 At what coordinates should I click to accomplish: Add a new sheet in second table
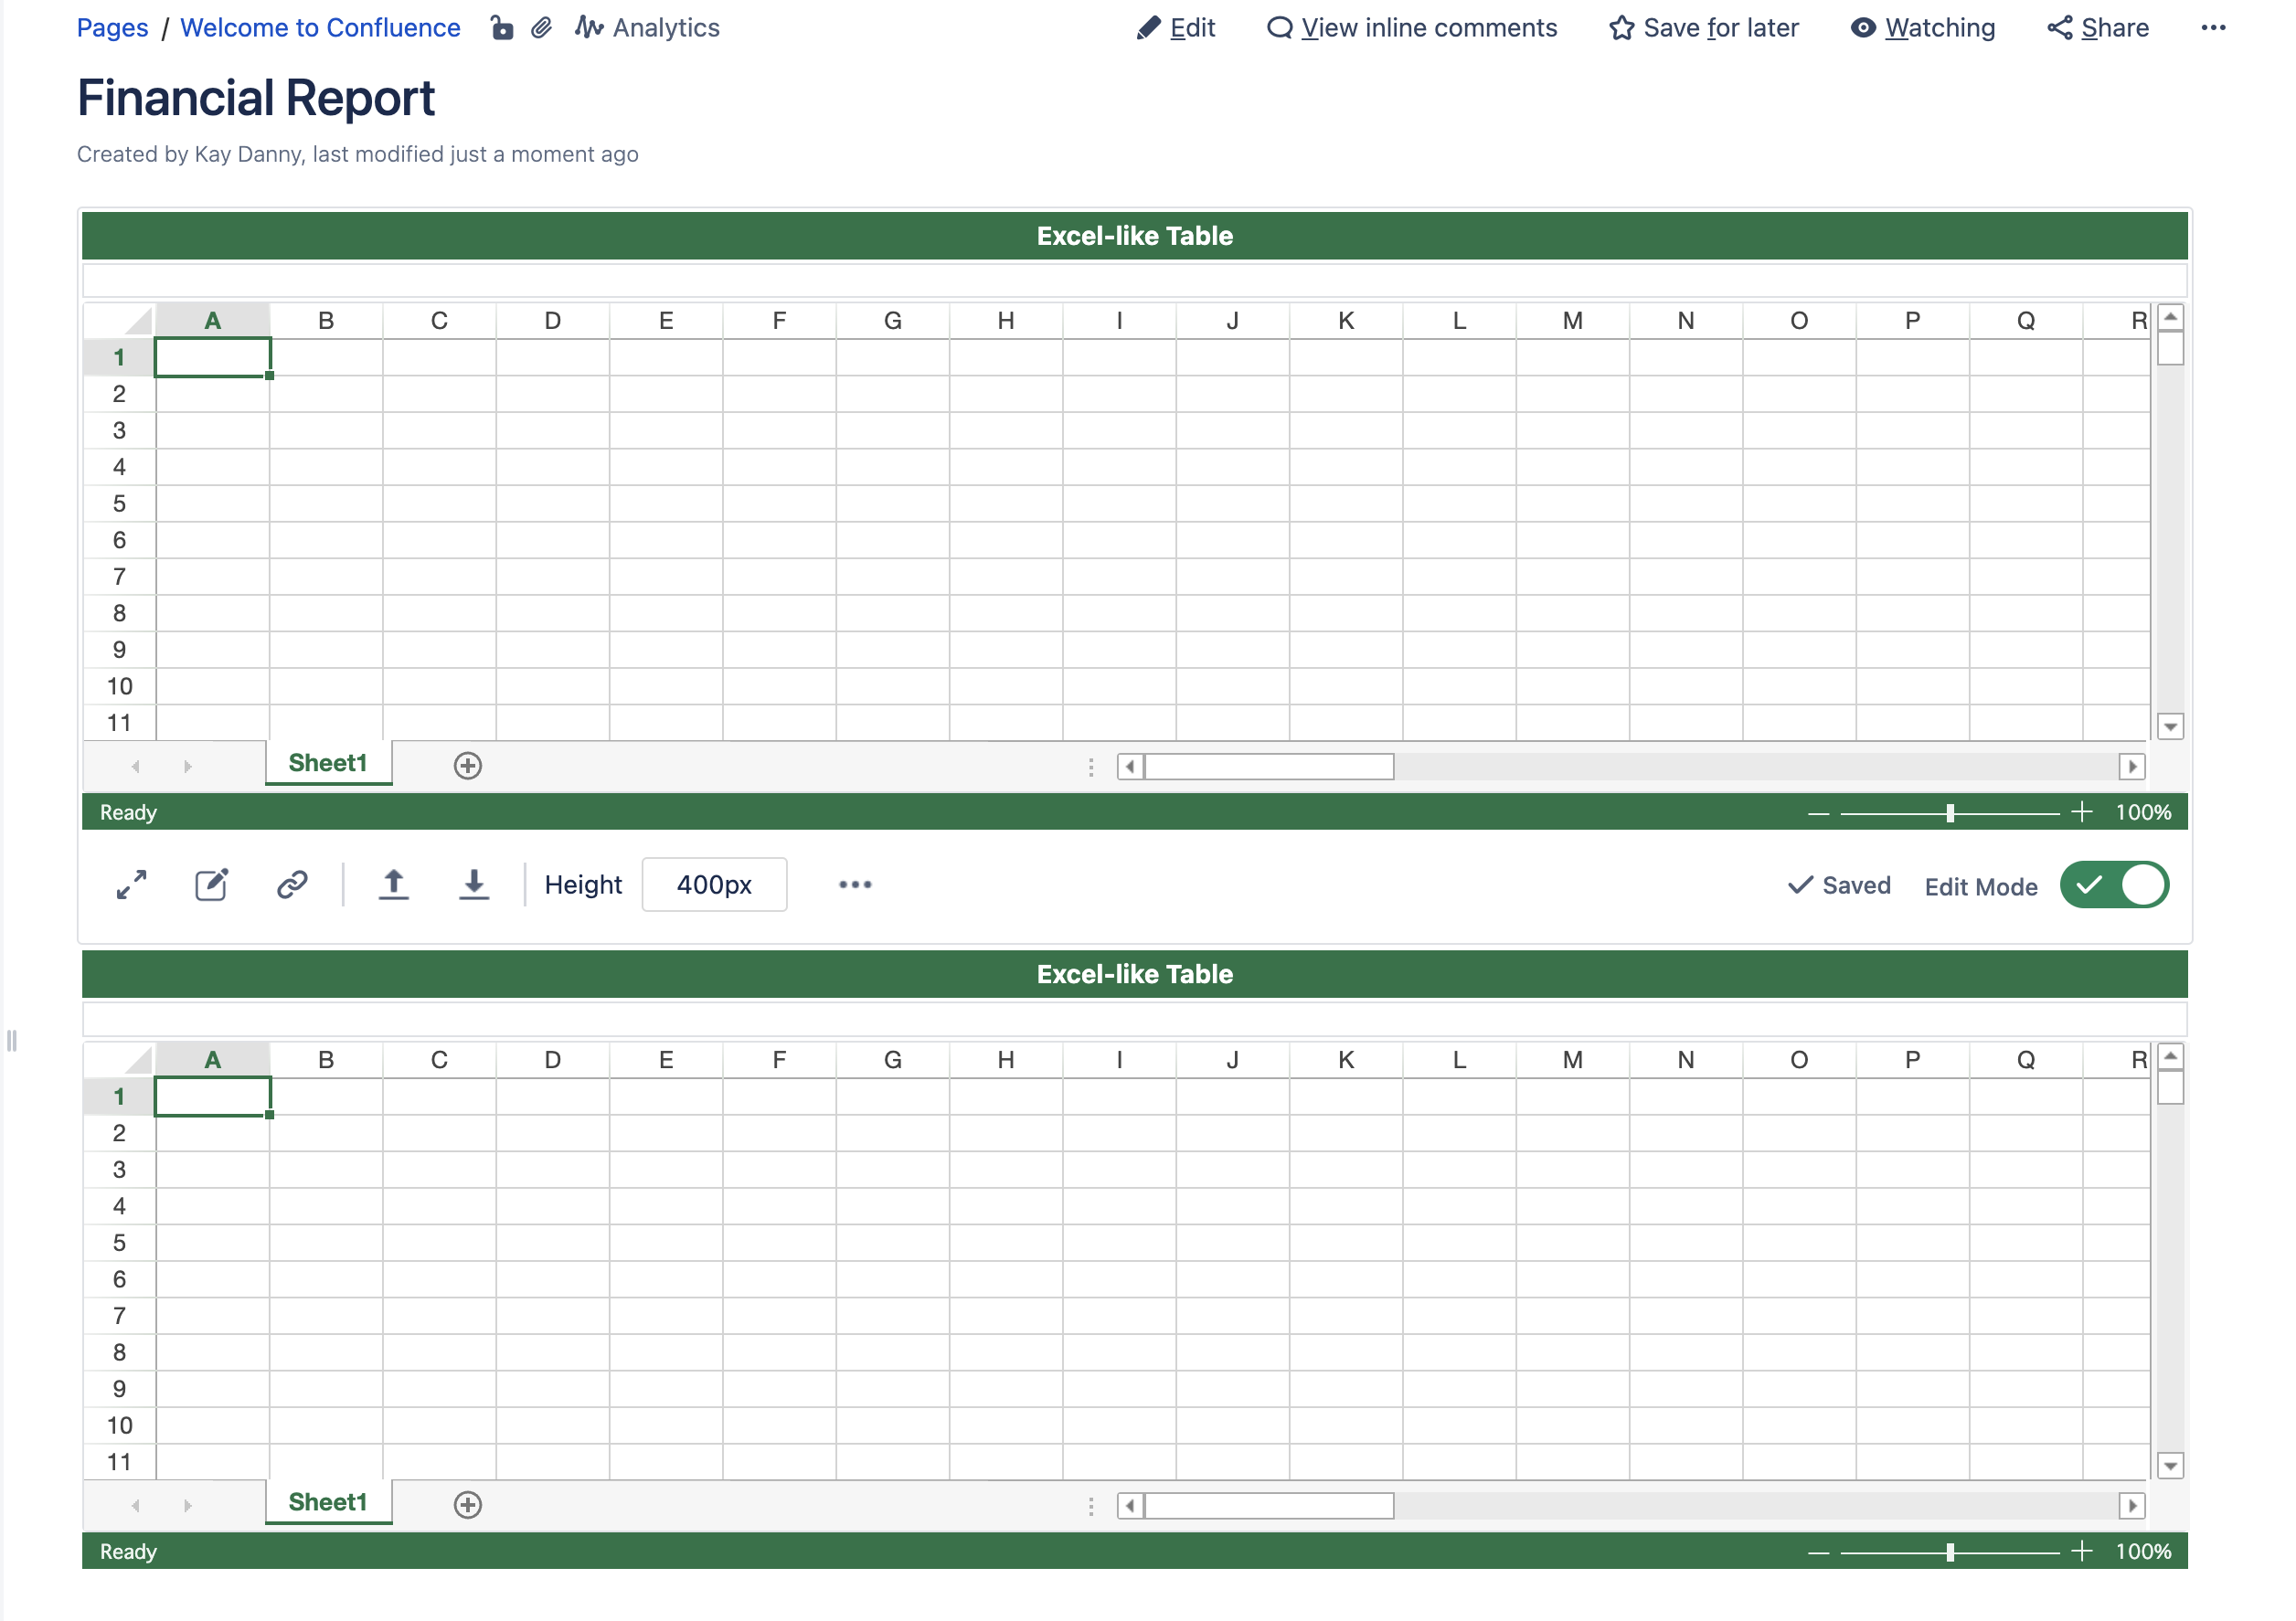pos(467,1505)
